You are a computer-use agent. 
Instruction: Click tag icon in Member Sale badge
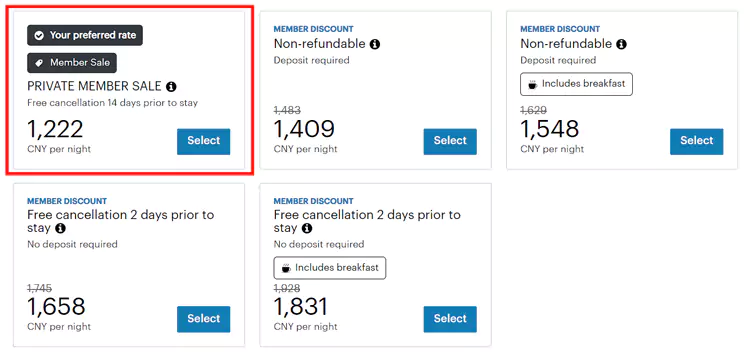[x=39, y=63]
